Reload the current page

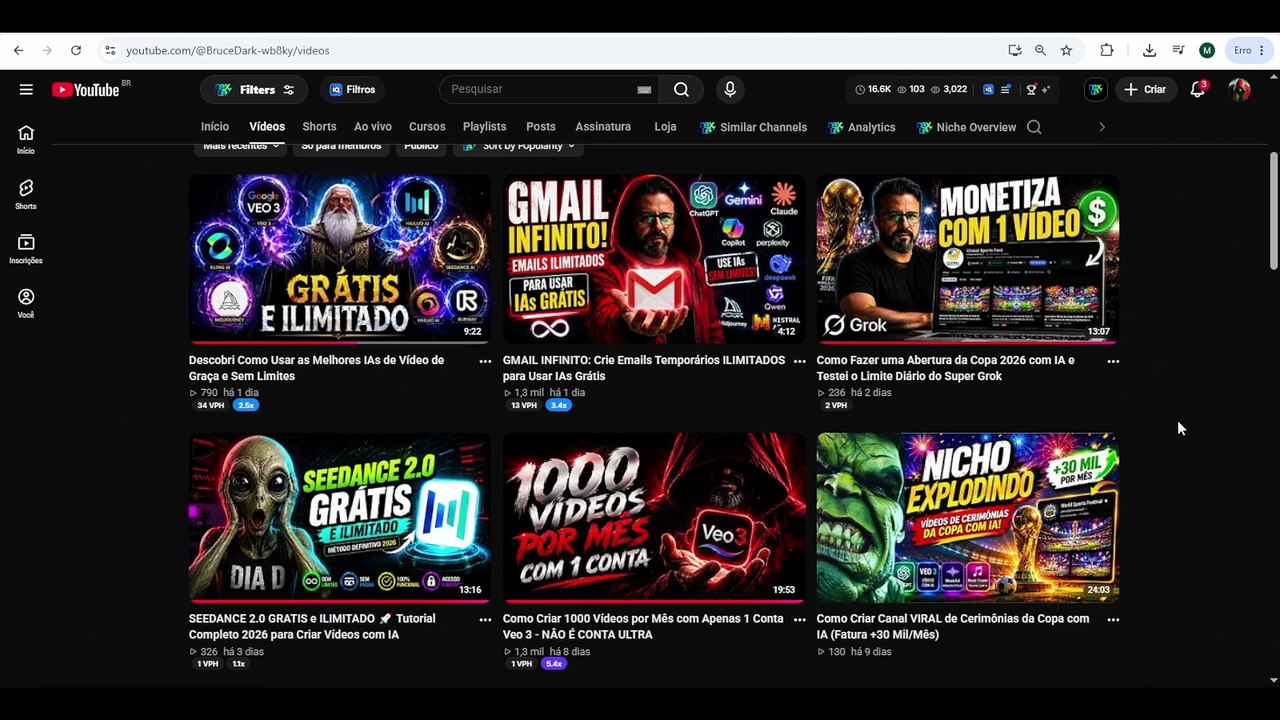76,50
